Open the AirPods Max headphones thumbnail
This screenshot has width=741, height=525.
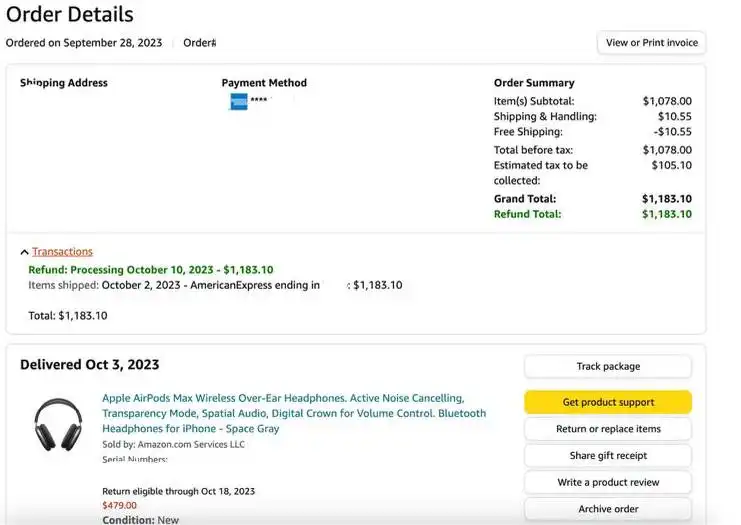58,424
